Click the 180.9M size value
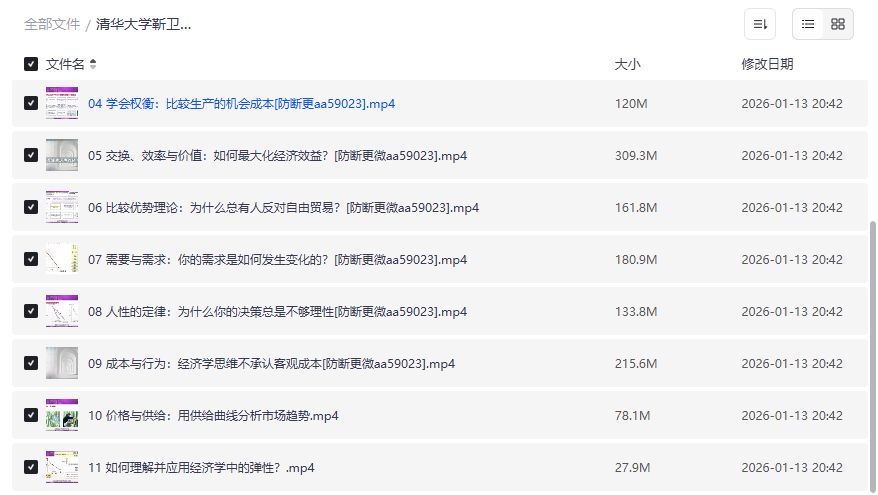 [636, 260]
